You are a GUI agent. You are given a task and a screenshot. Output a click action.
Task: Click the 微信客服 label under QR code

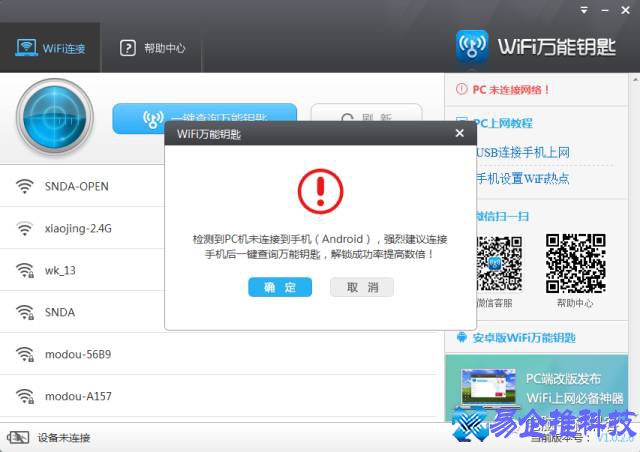[x=494, y=303]
